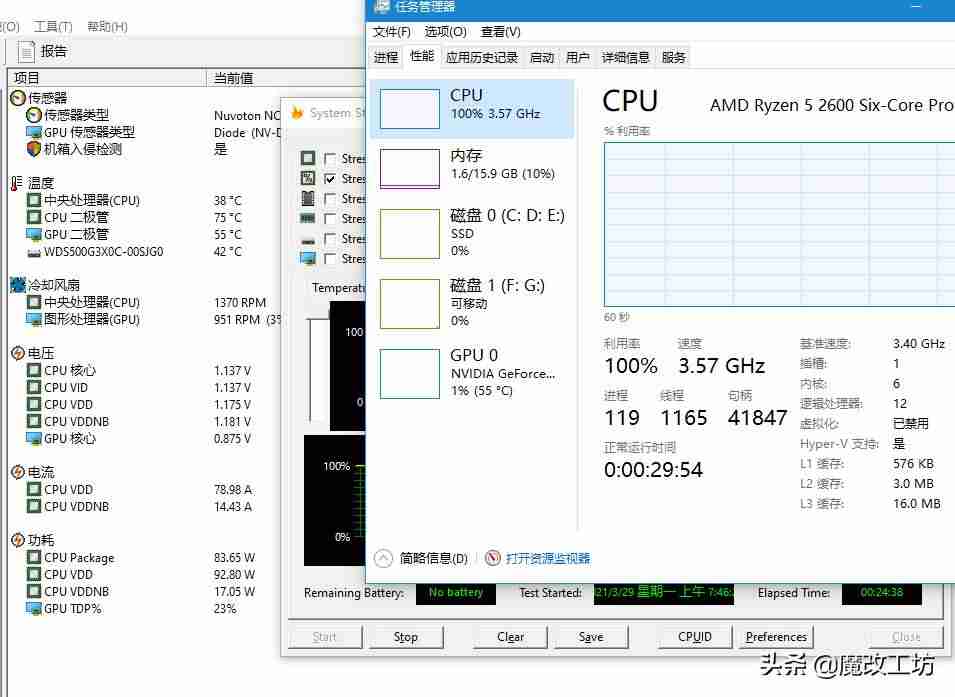Select the CPU 二极管 temperature row
The height and width of the screenshot is (697, 955).
coord(143,217)
